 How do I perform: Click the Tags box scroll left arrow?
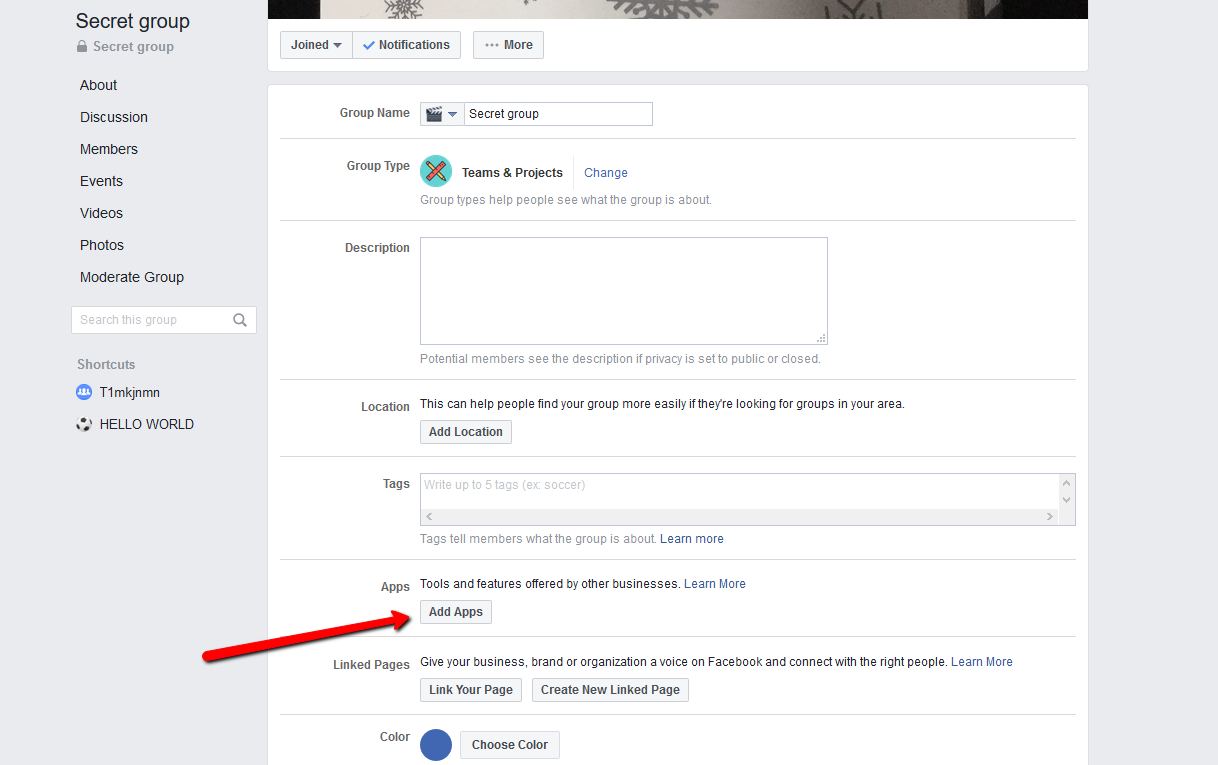pyautogui.click(x=430, y=517)
